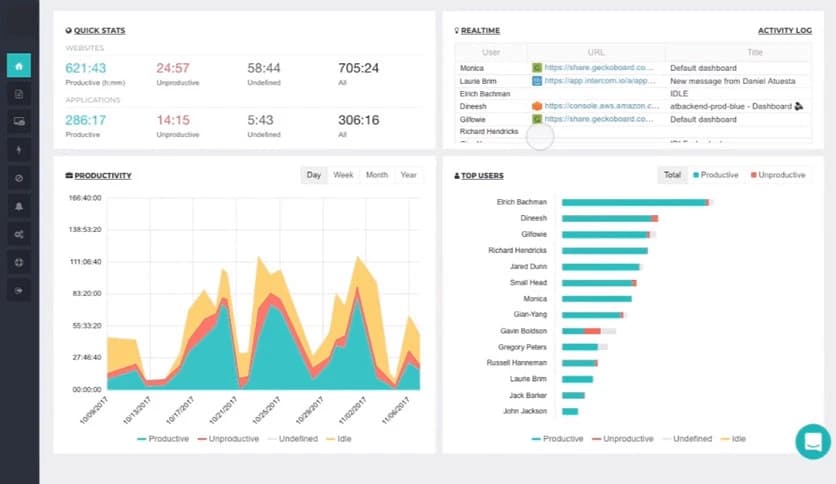Open the Home dashboard sidebar icon
Screen dimensions: 836x484
[x=19, y=66]
